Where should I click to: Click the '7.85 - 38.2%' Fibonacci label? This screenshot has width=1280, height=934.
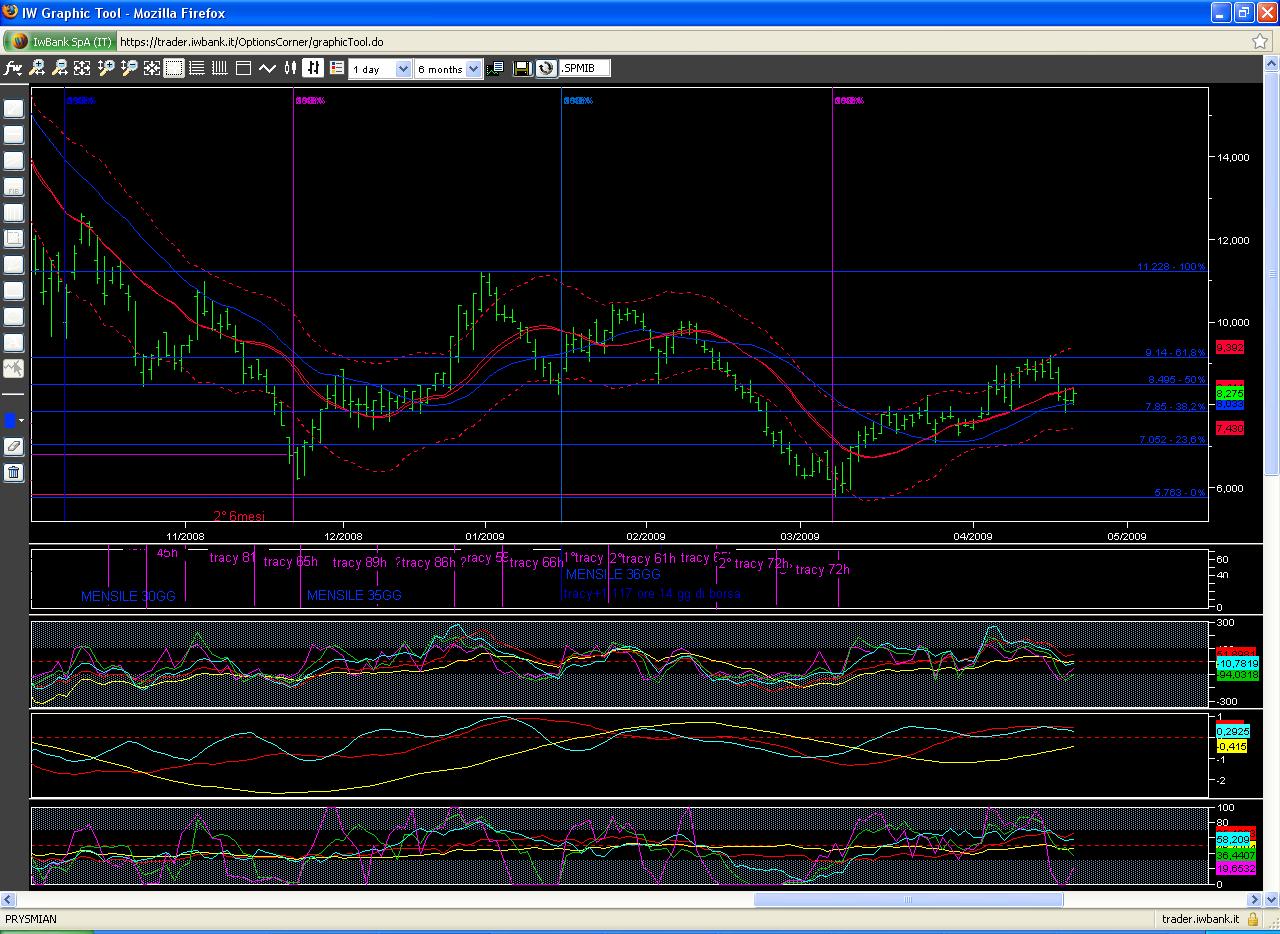point(1175,407)
